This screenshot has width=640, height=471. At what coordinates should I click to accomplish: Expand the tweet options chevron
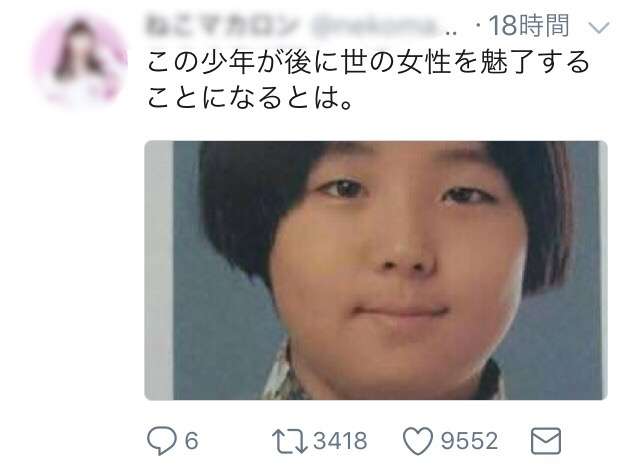(599, 27)
